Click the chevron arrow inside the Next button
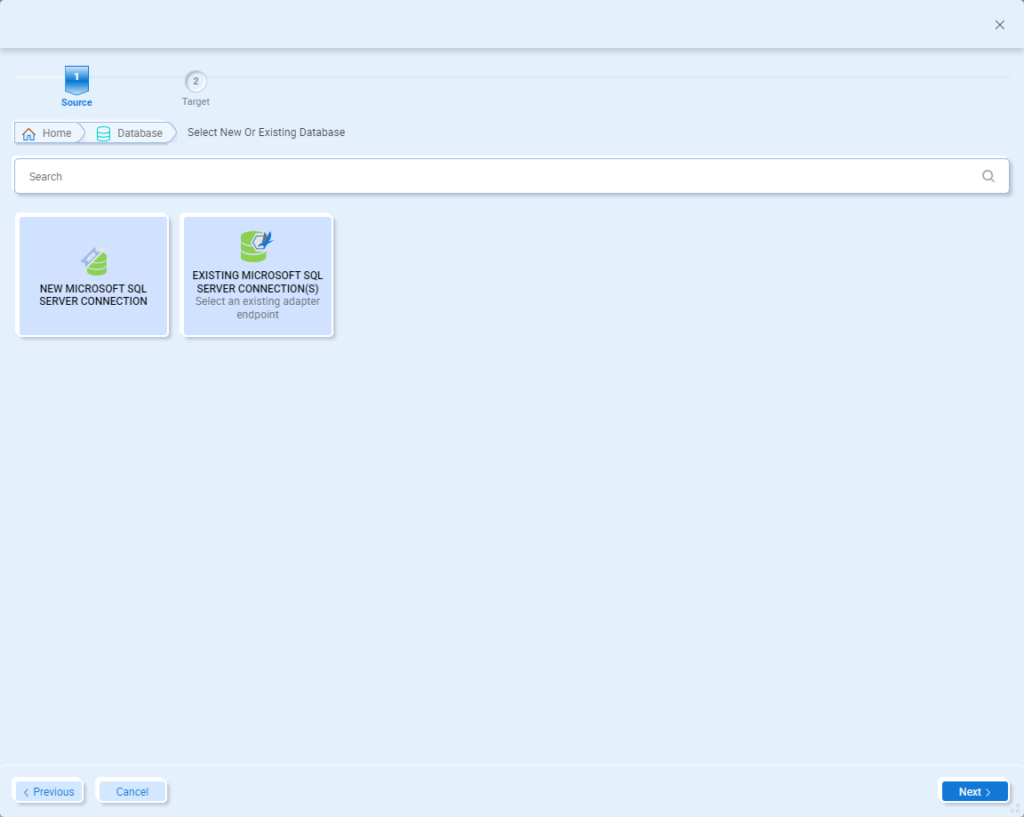1024x817 pixels. click(987, 791)
